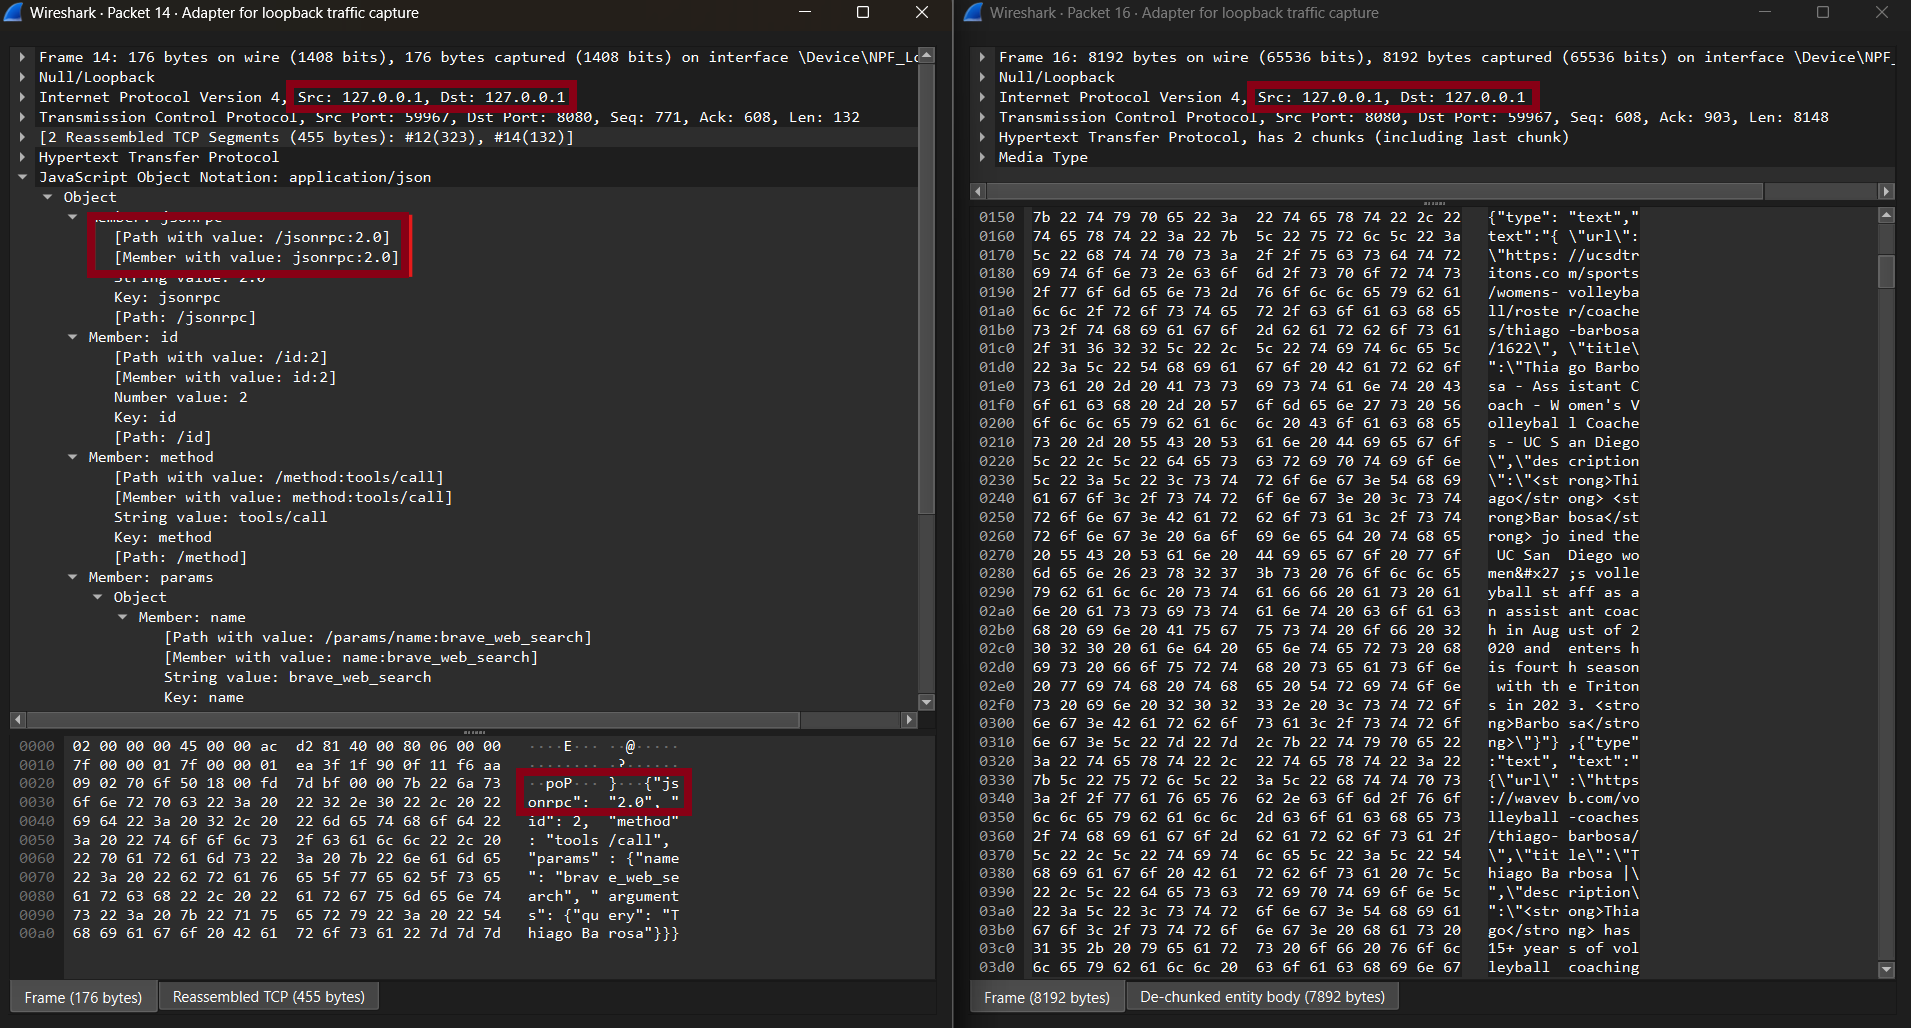Expand Internet Protocol Version 4 details
This screenshot has height=1028, width=1911.
25,97
